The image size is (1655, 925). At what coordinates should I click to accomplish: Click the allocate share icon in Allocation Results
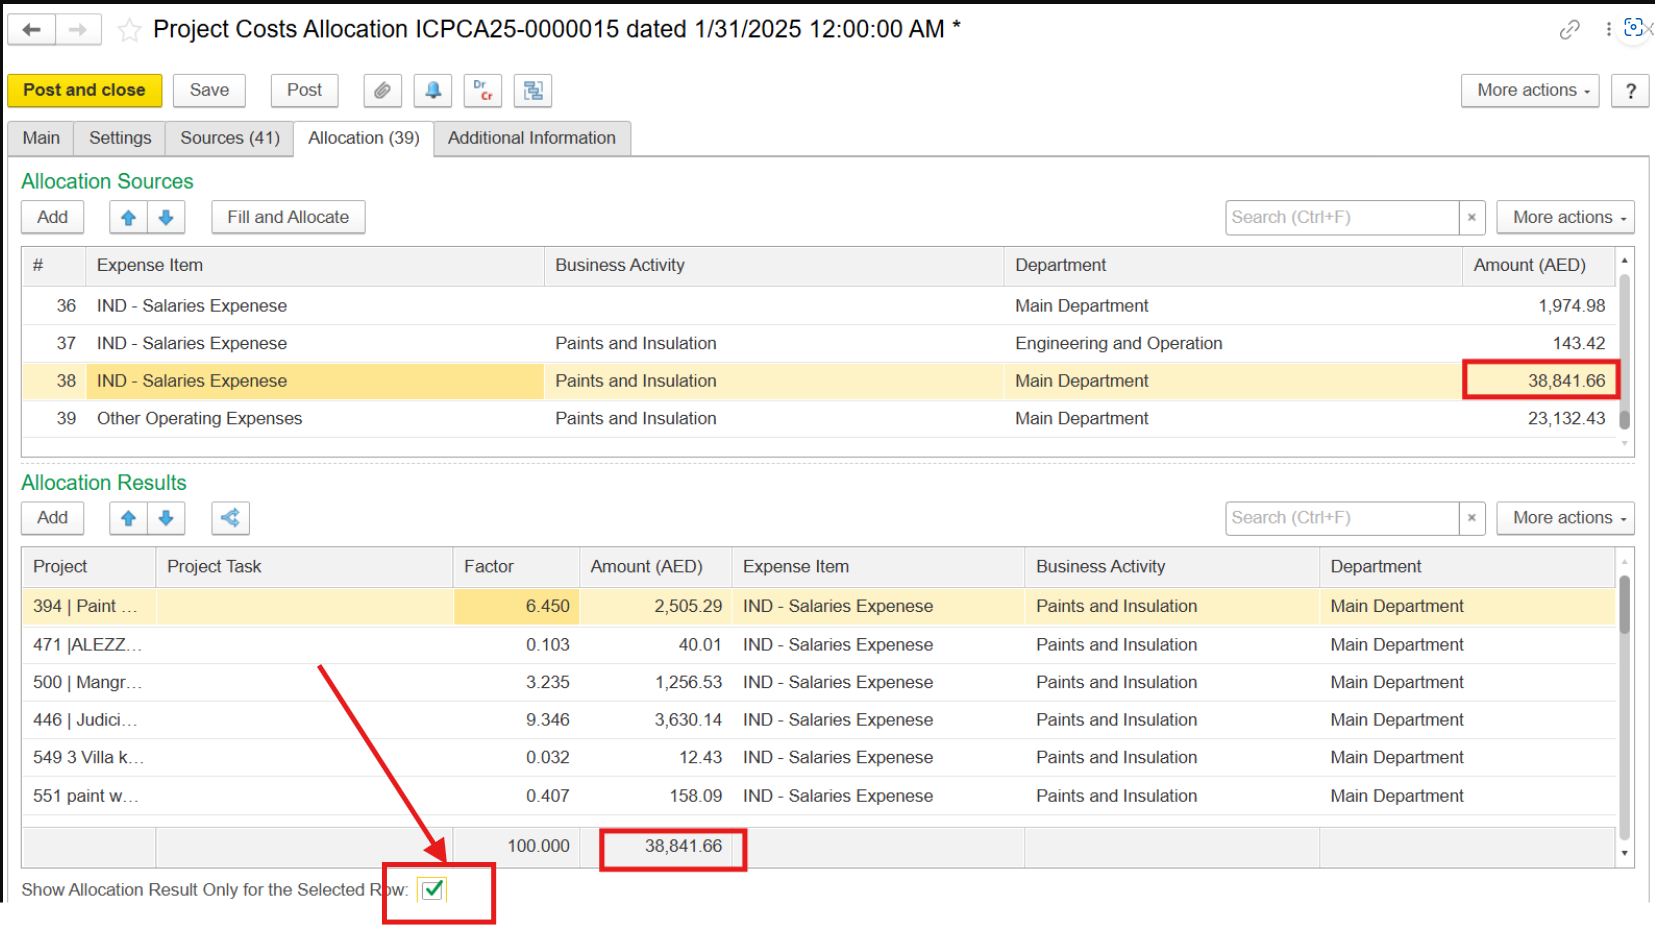[230, 518]
